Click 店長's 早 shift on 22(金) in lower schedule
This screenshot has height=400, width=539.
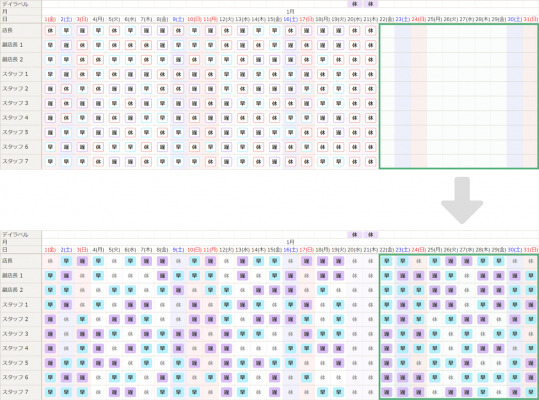pos(387,261)
